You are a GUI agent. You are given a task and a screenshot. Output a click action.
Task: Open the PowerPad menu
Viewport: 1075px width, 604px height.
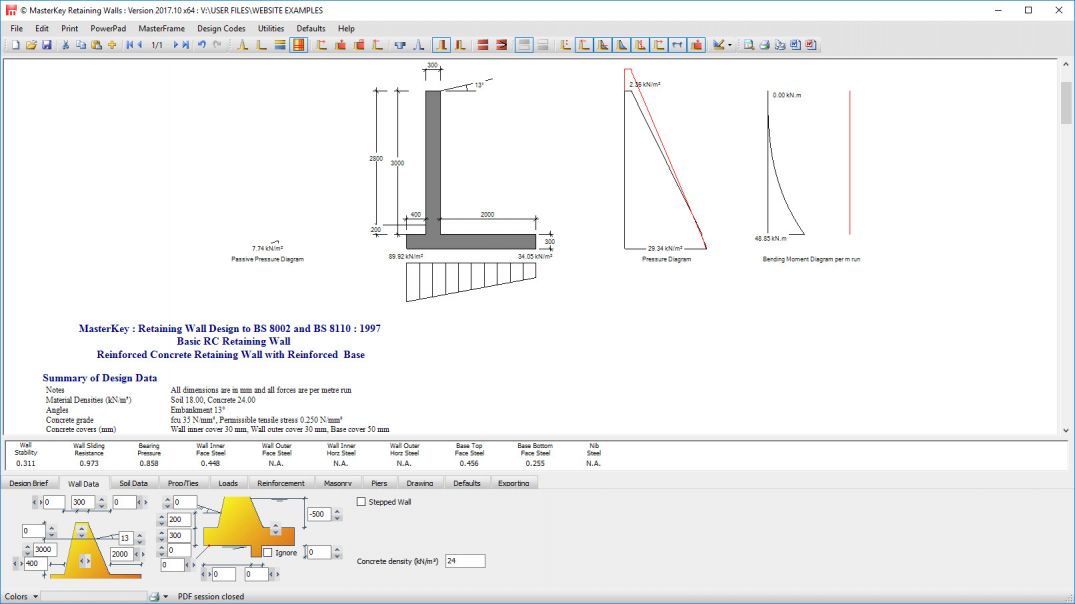[108, 28]
